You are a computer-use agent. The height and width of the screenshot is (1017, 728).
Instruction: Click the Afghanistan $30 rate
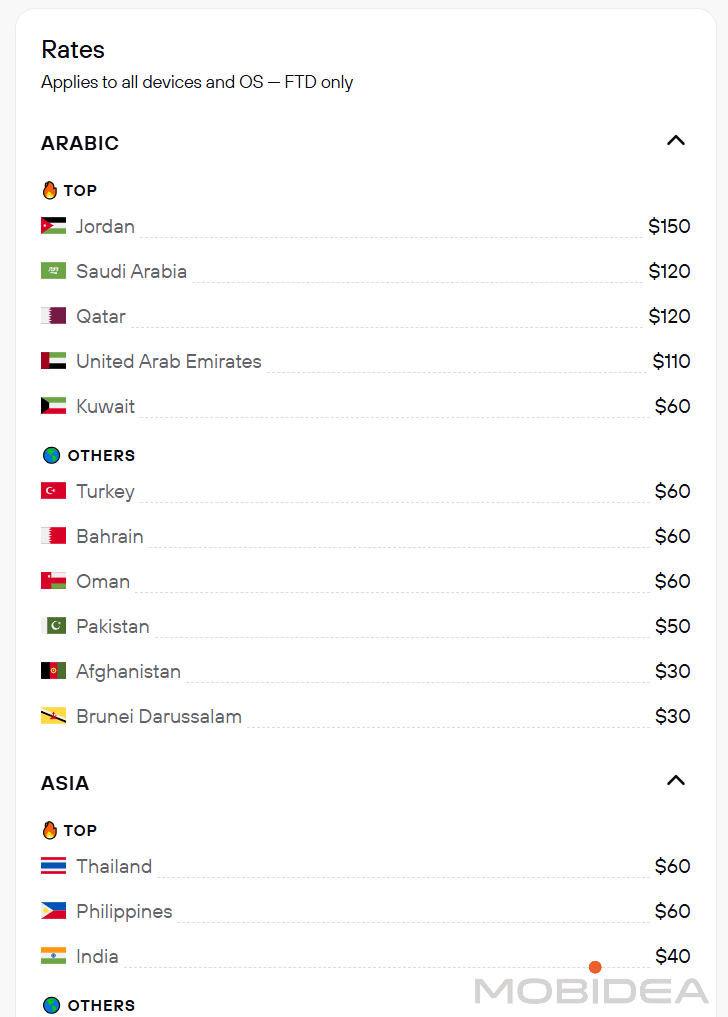click(672, 671)
